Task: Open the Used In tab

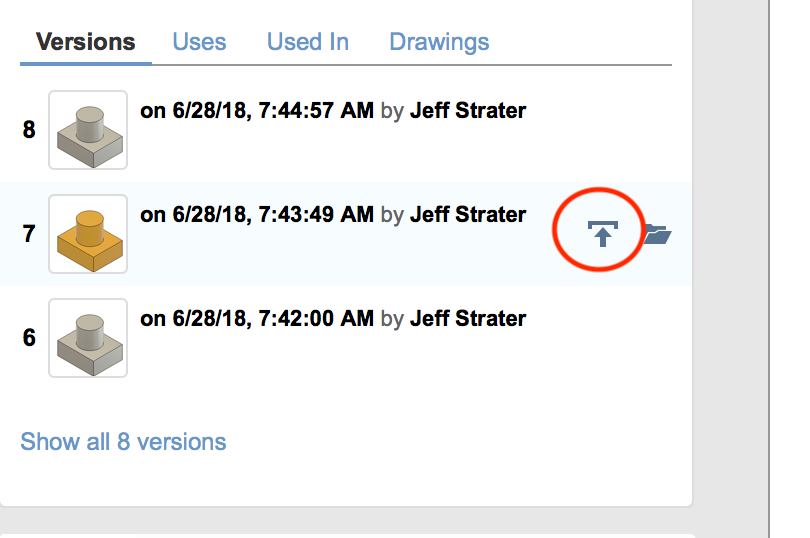Action: [x=308, y=42]
